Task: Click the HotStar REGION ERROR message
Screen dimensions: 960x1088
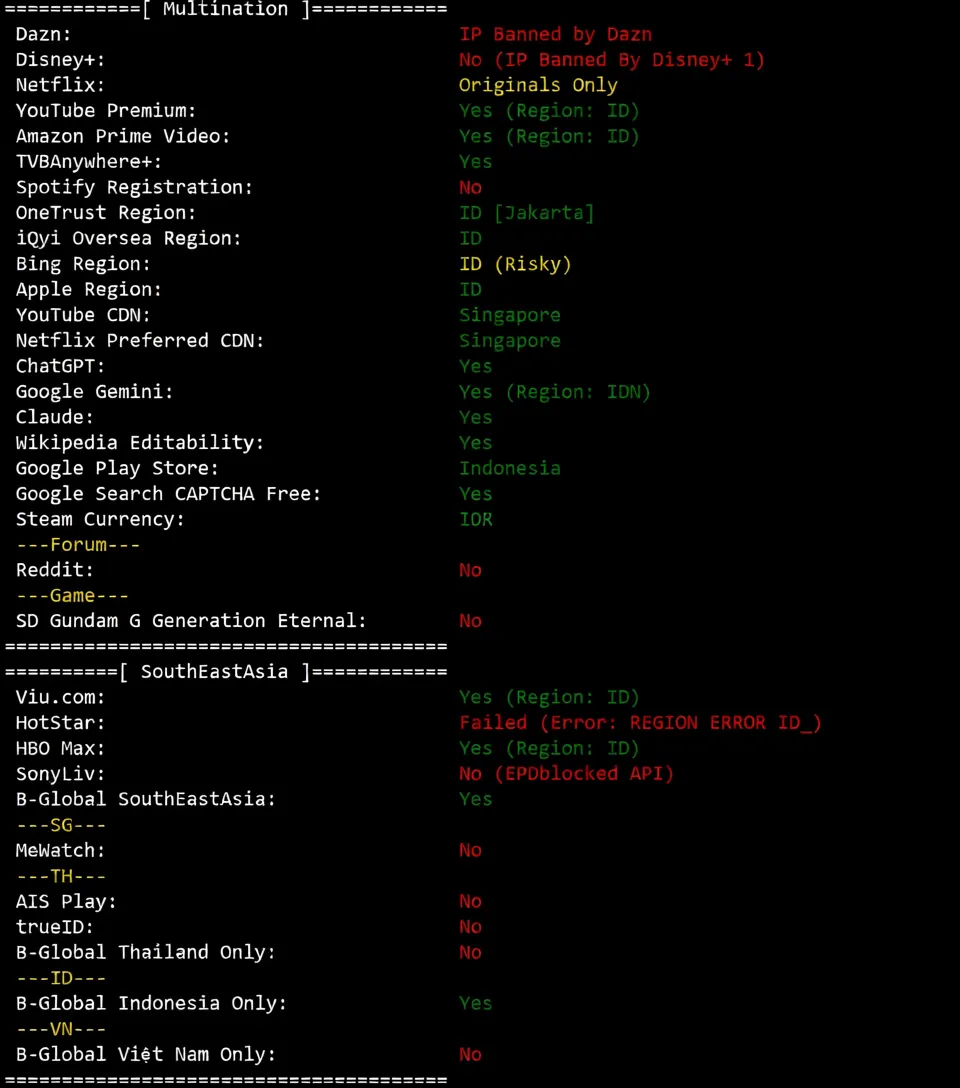Action: 640,722
